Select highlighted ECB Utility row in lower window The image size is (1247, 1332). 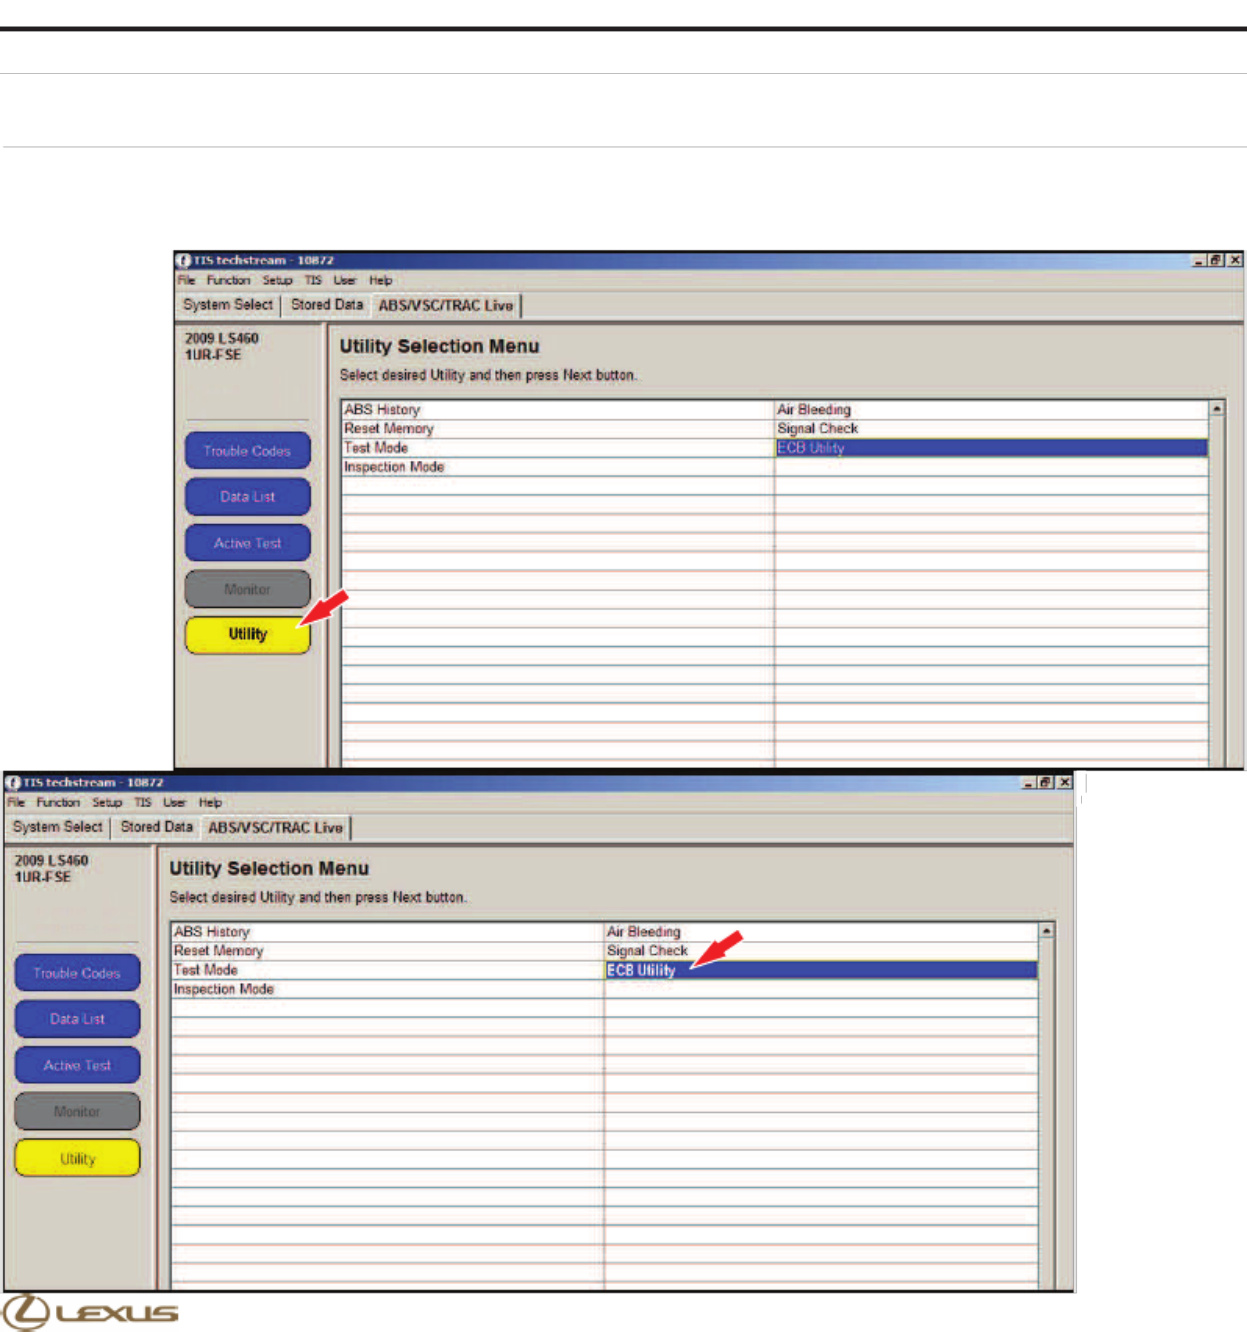[x=821, y=970]
